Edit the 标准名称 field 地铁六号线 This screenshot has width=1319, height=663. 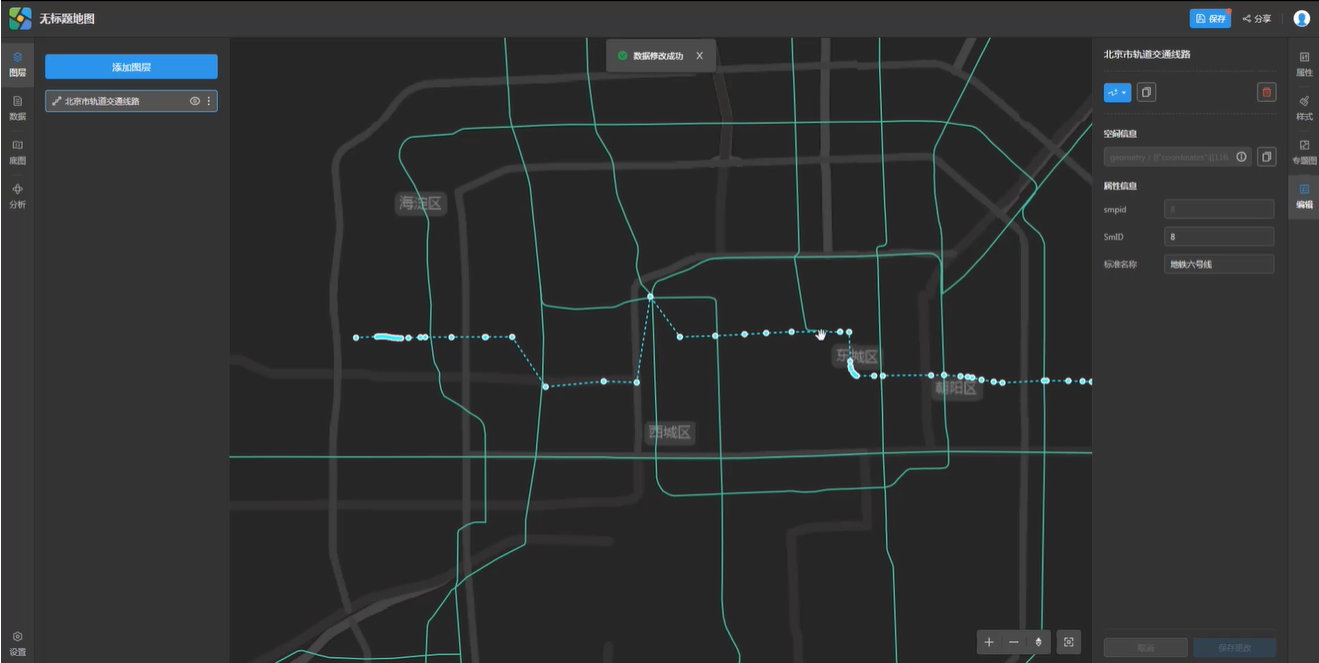[x=1219, y=264]
